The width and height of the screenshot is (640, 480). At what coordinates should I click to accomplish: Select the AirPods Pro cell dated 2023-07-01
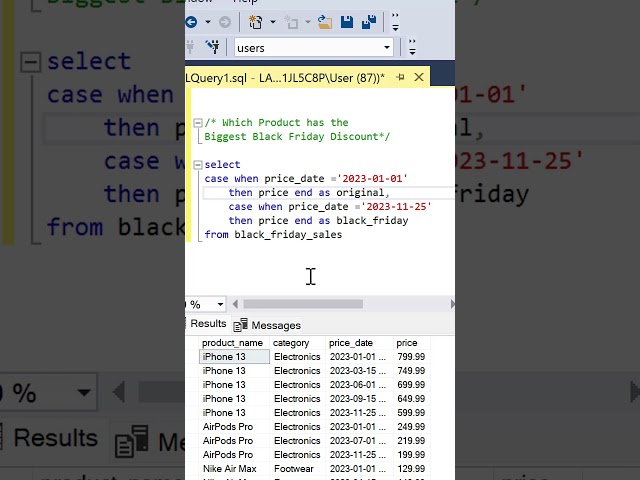point(234,441)
